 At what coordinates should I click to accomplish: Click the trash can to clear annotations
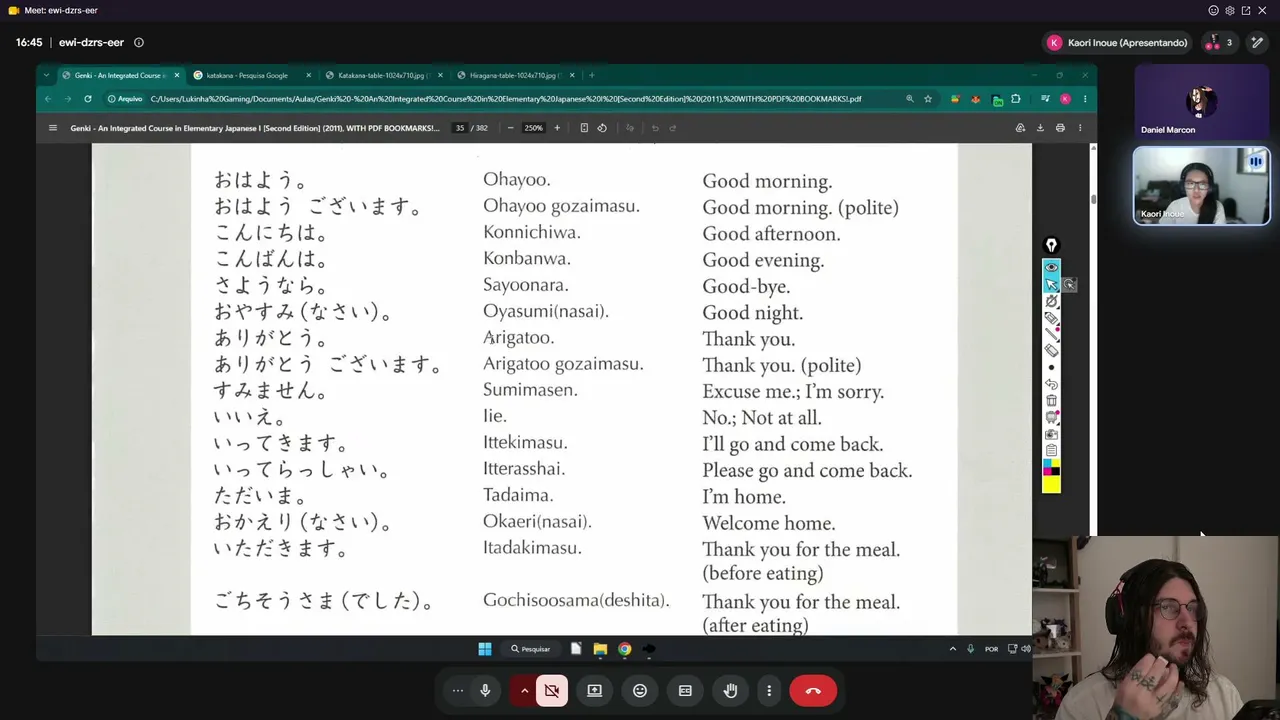[x=1051, y=401]
